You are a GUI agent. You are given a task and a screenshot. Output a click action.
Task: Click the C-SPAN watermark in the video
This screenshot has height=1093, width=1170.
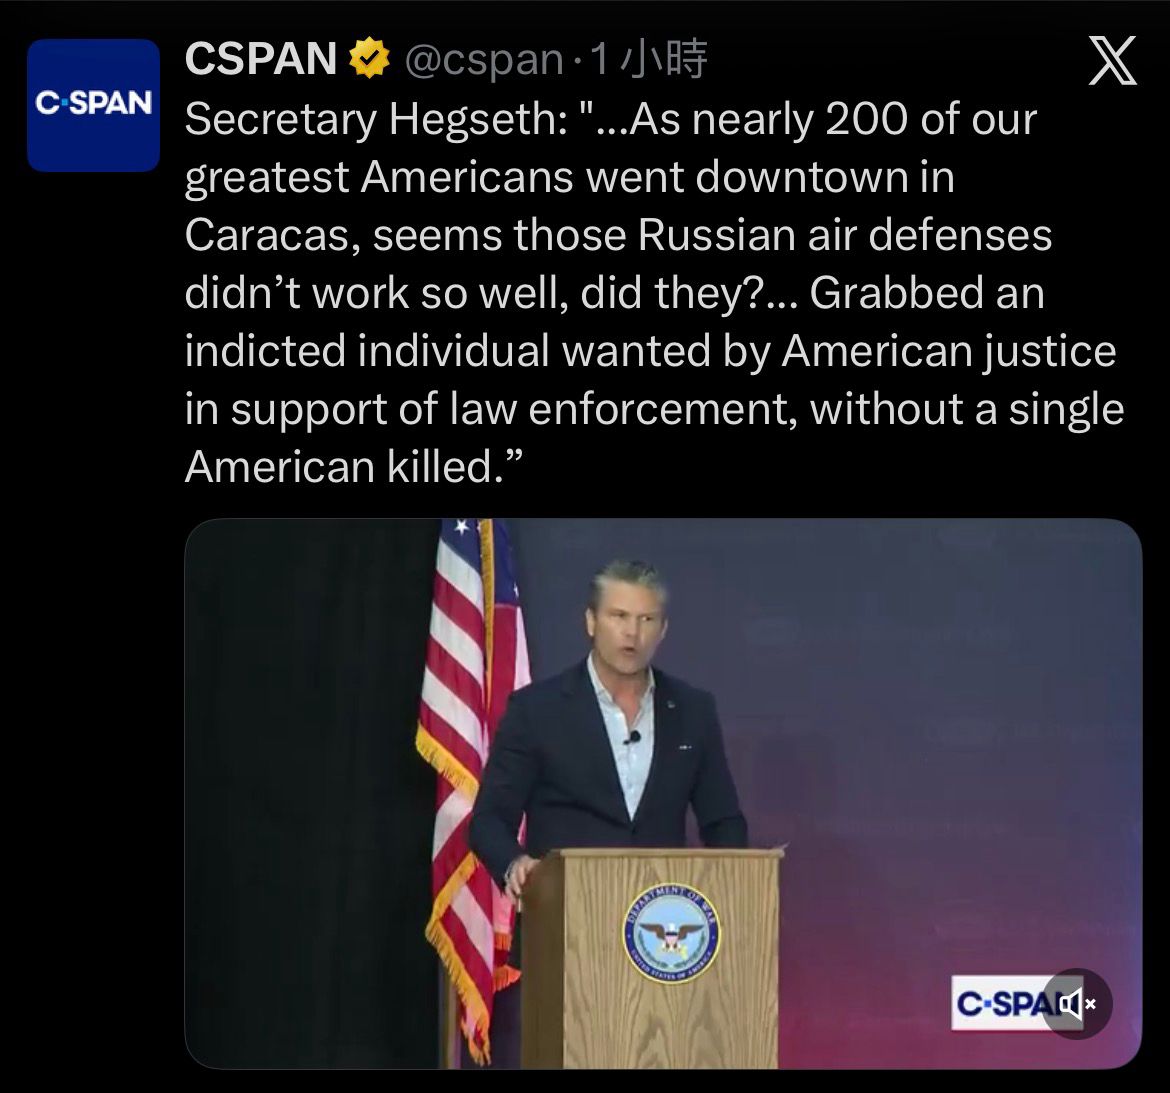point(1002,1002)
